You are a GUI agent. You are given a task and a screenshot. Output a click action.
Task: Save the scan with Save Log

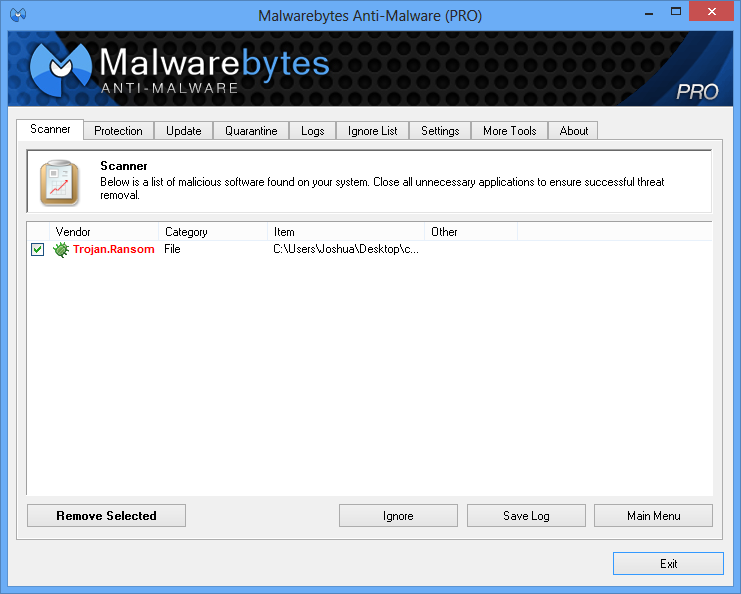point(526,516)
